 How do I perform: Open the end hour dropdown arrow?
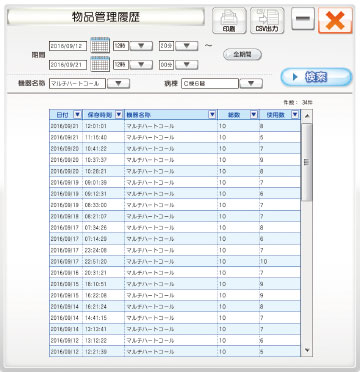click(x=141, y=64)
